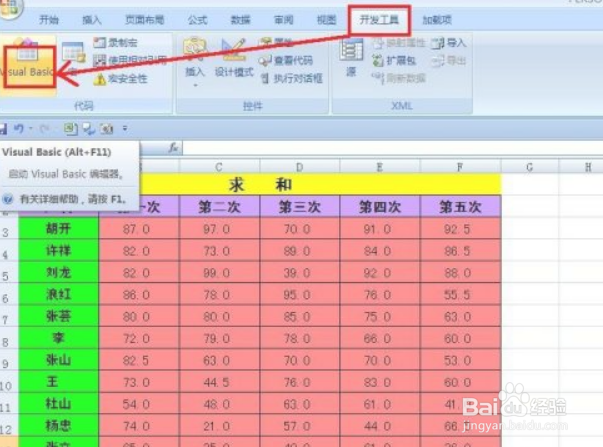Open control Properties (属性)
Viewport: 603px width, 447px height.
pos(276,42)
